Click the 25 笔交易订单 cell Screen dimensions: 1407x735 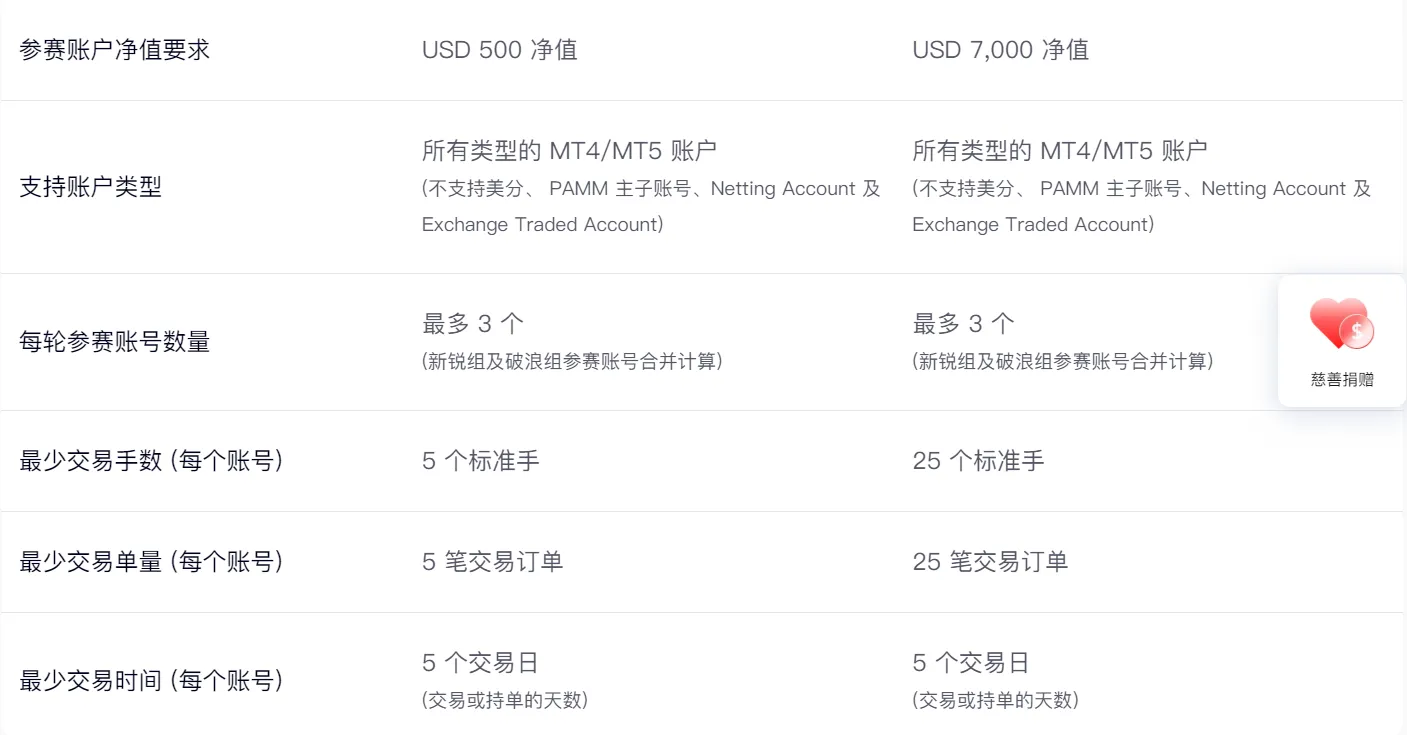tap(990, 562)
